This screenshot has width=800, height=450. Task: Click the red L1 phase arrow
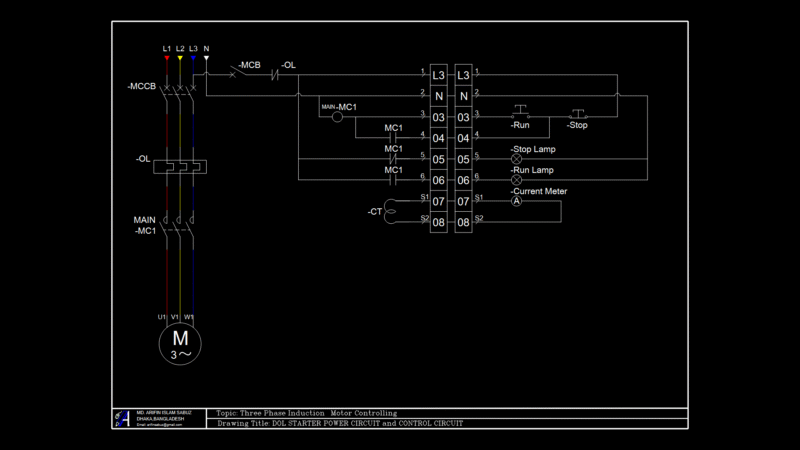click(x=167, y=58)
